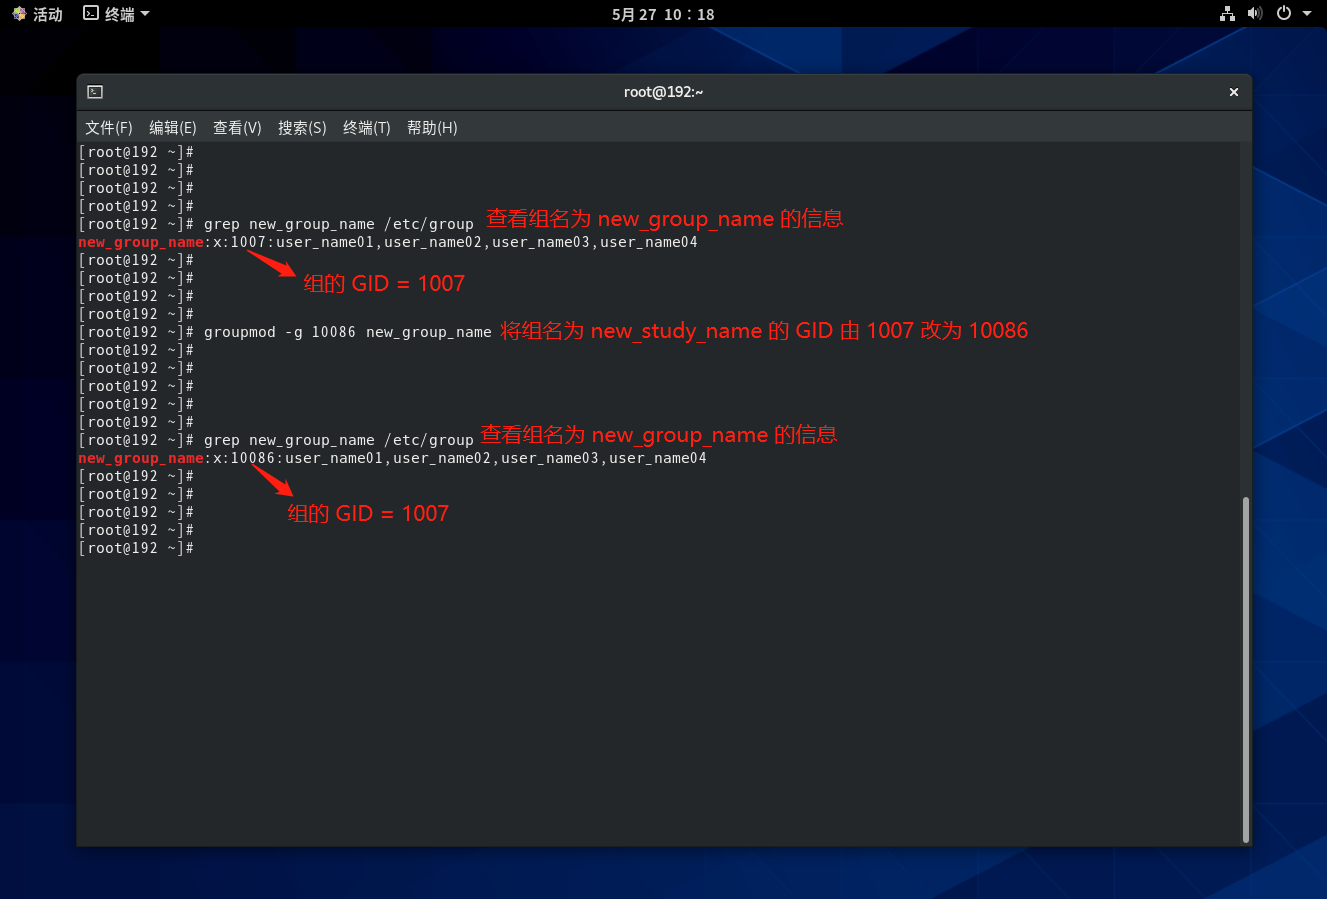1327x899 pixels.
Task: Click the volume speaker icon
Action: point(1255,14)
